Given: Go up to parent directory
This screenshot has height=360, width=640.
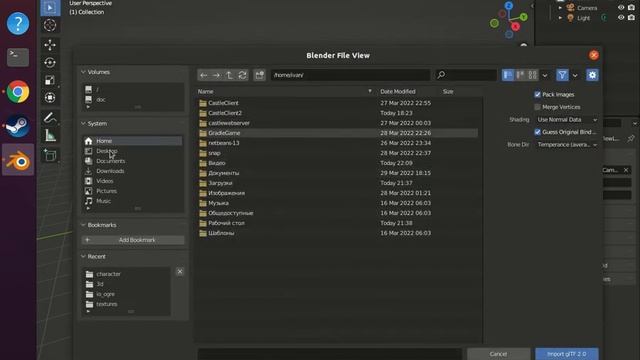Looking at the screenshot, I should point(229,75).
